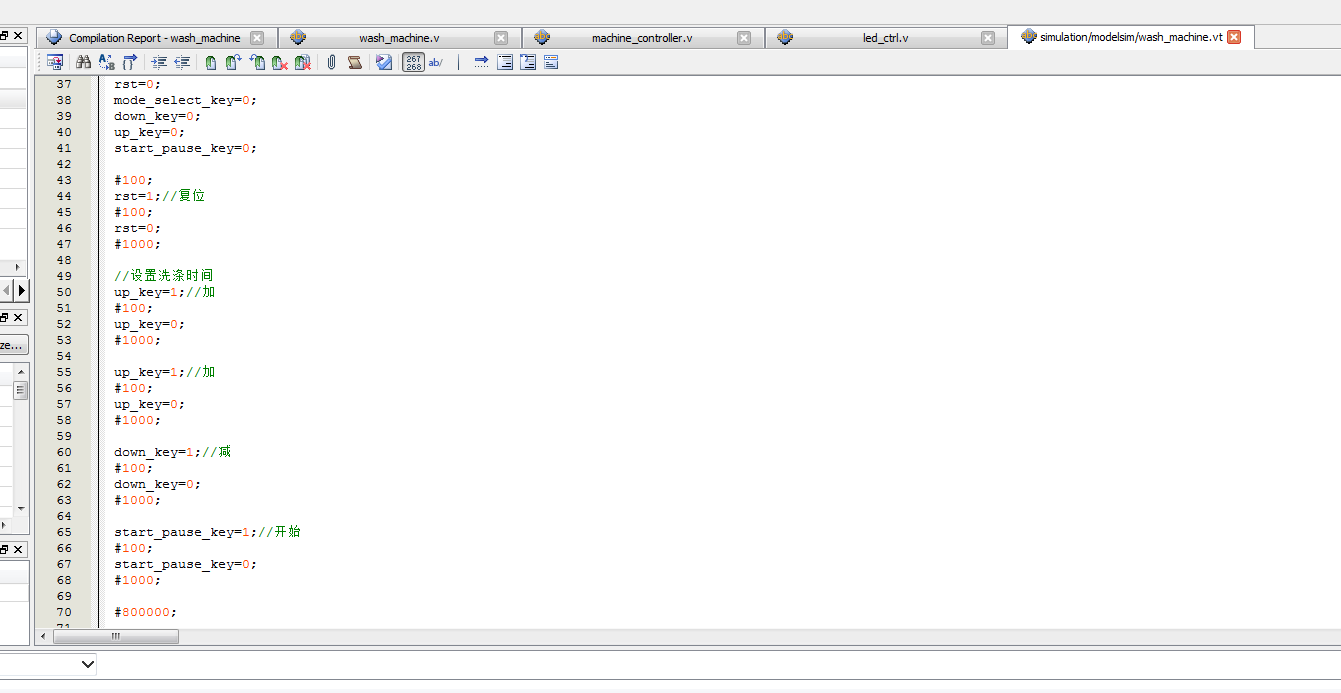Toggle show whitespace characters (ab/) button
This screenshot has height=693, width=1341.
436,62
